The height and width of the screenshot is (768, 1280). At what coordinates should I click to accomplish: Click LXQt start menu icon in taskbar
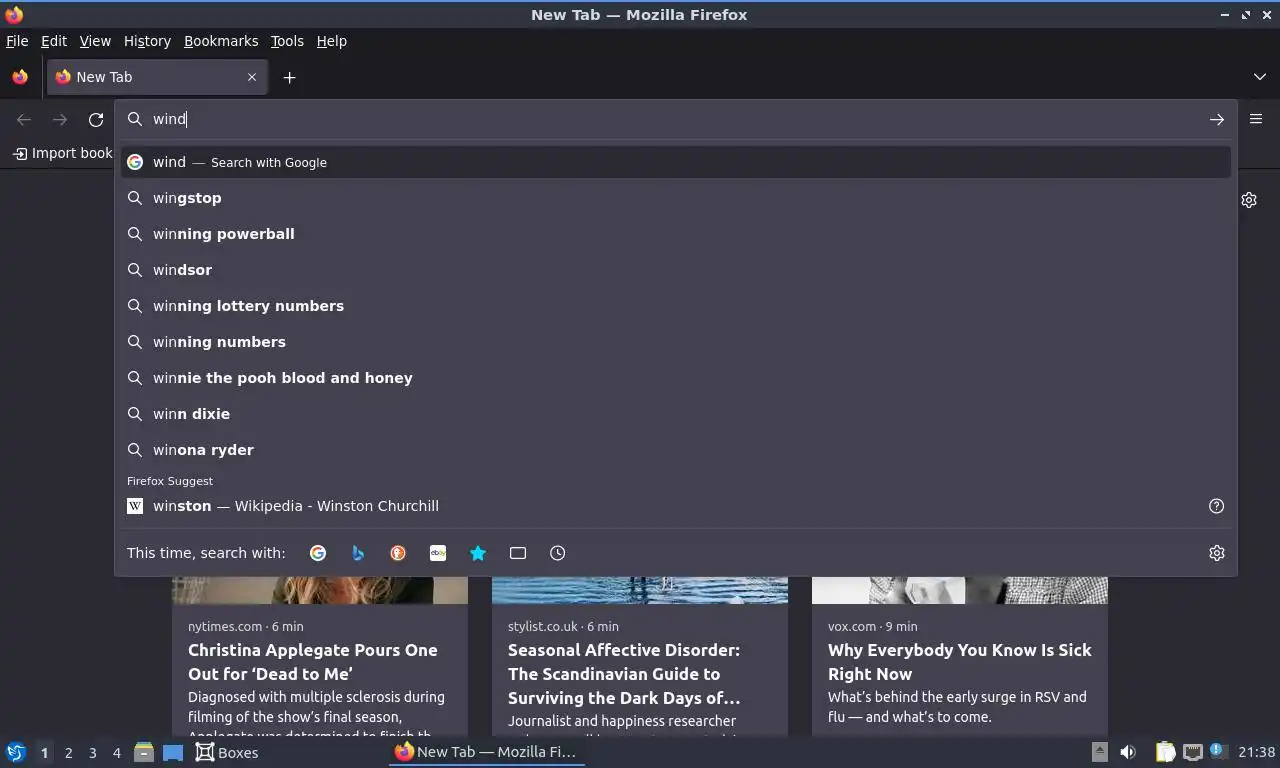pyautogui.click(x=16, y=752)
